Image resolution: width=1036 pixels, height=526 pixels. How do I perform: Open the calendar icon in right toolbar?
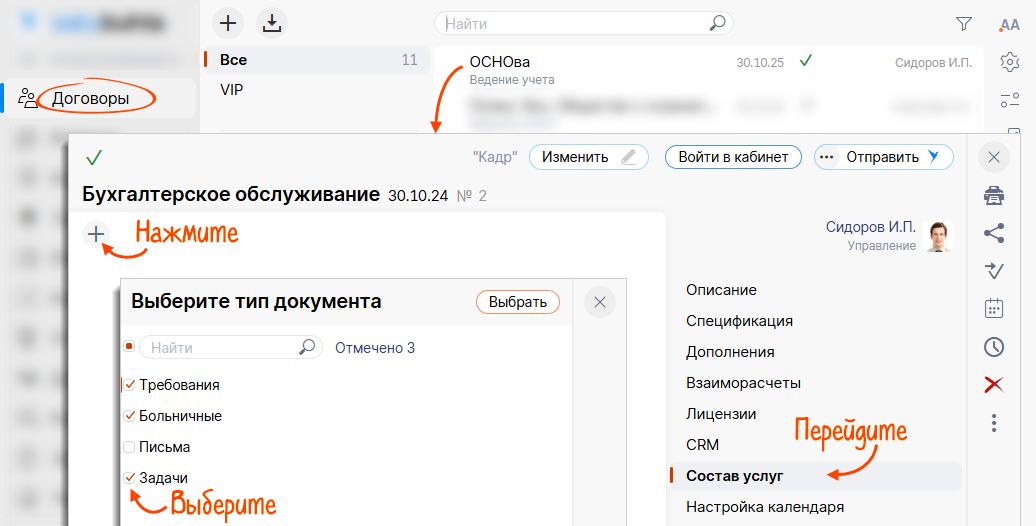tap(993, 308)
